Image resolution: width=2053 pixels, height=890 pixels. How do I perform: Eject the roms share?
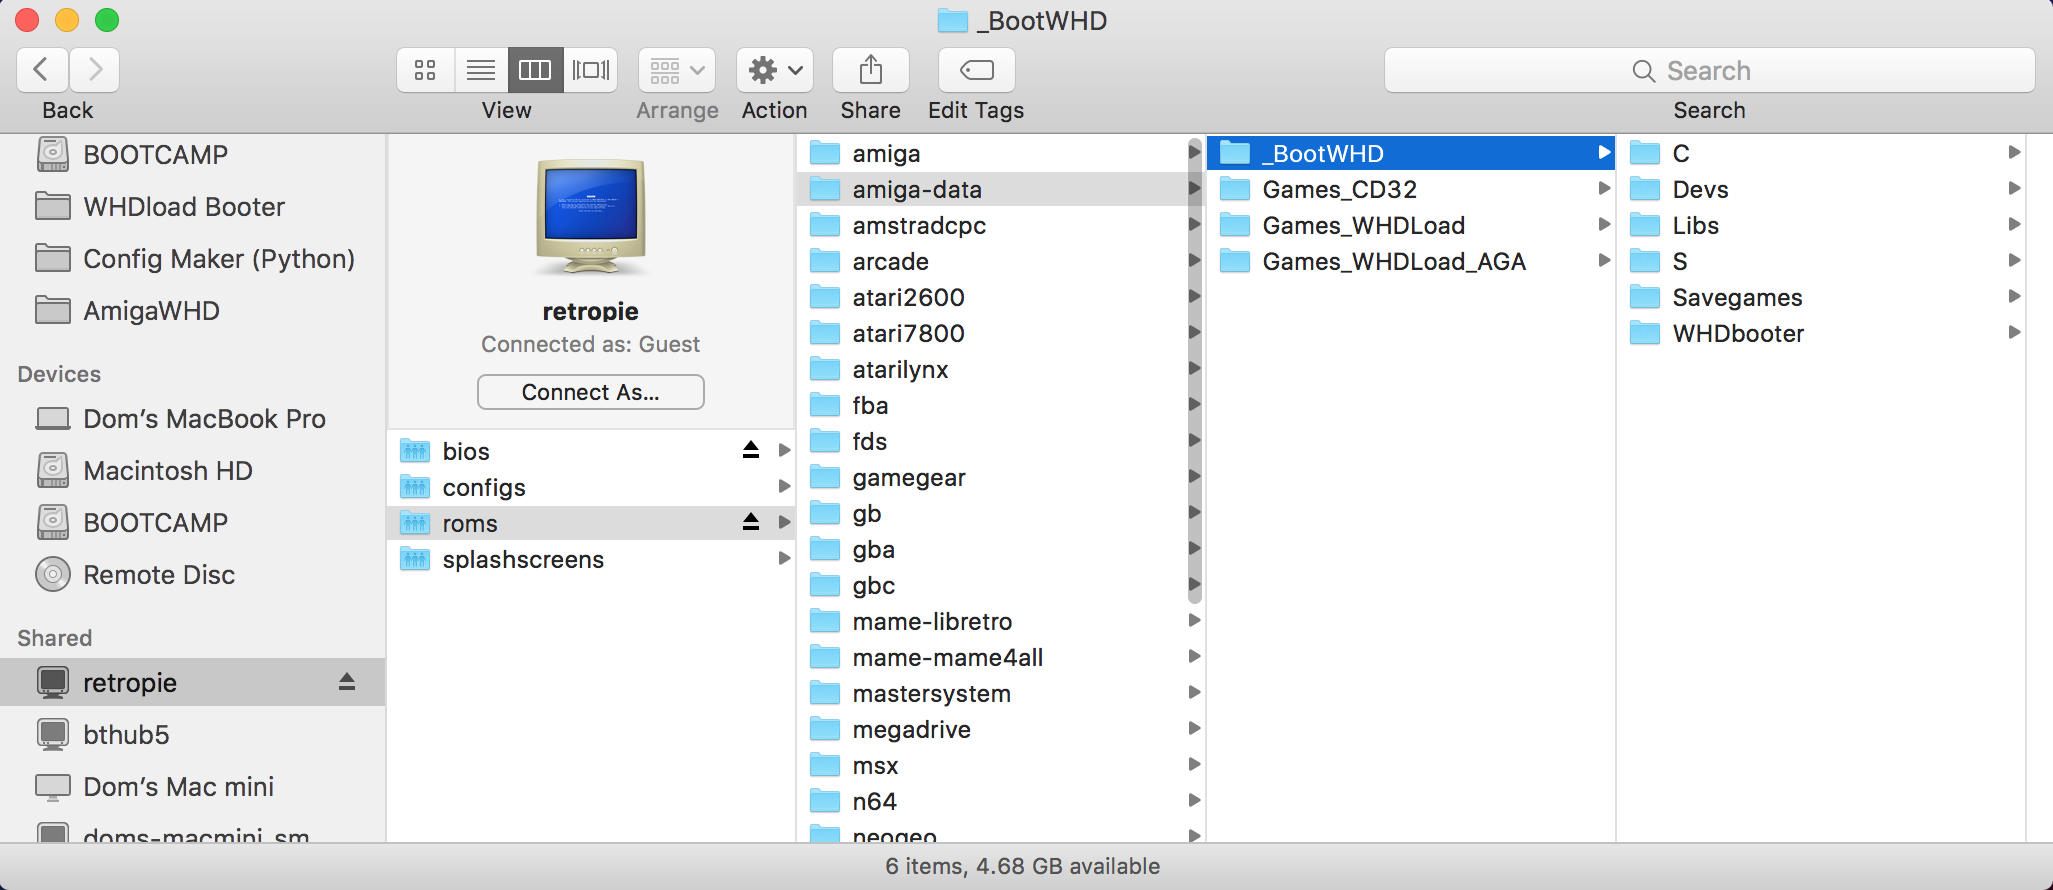(751, 522)
